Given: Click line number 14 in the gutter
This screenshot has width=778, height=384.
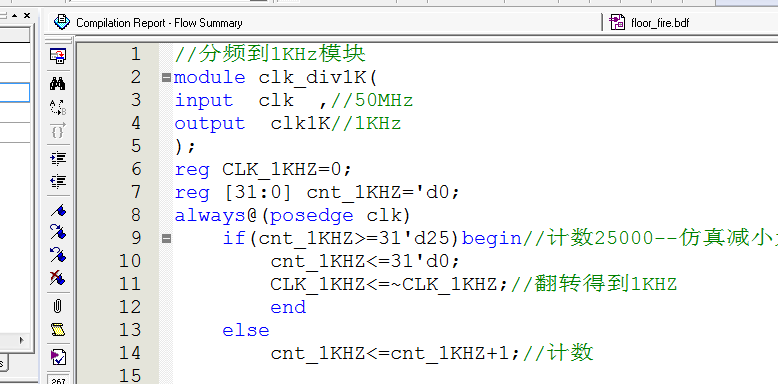Looking at the screenshot, I should (x=130, y=353).
